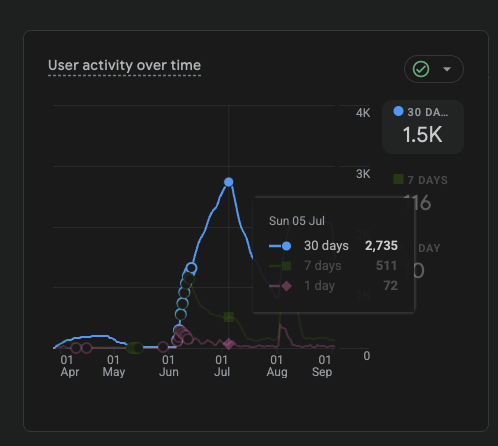The height and width of the screenshot is (446, 498).
Task: Click the 0 y-axis label
Action: [367, 356]
